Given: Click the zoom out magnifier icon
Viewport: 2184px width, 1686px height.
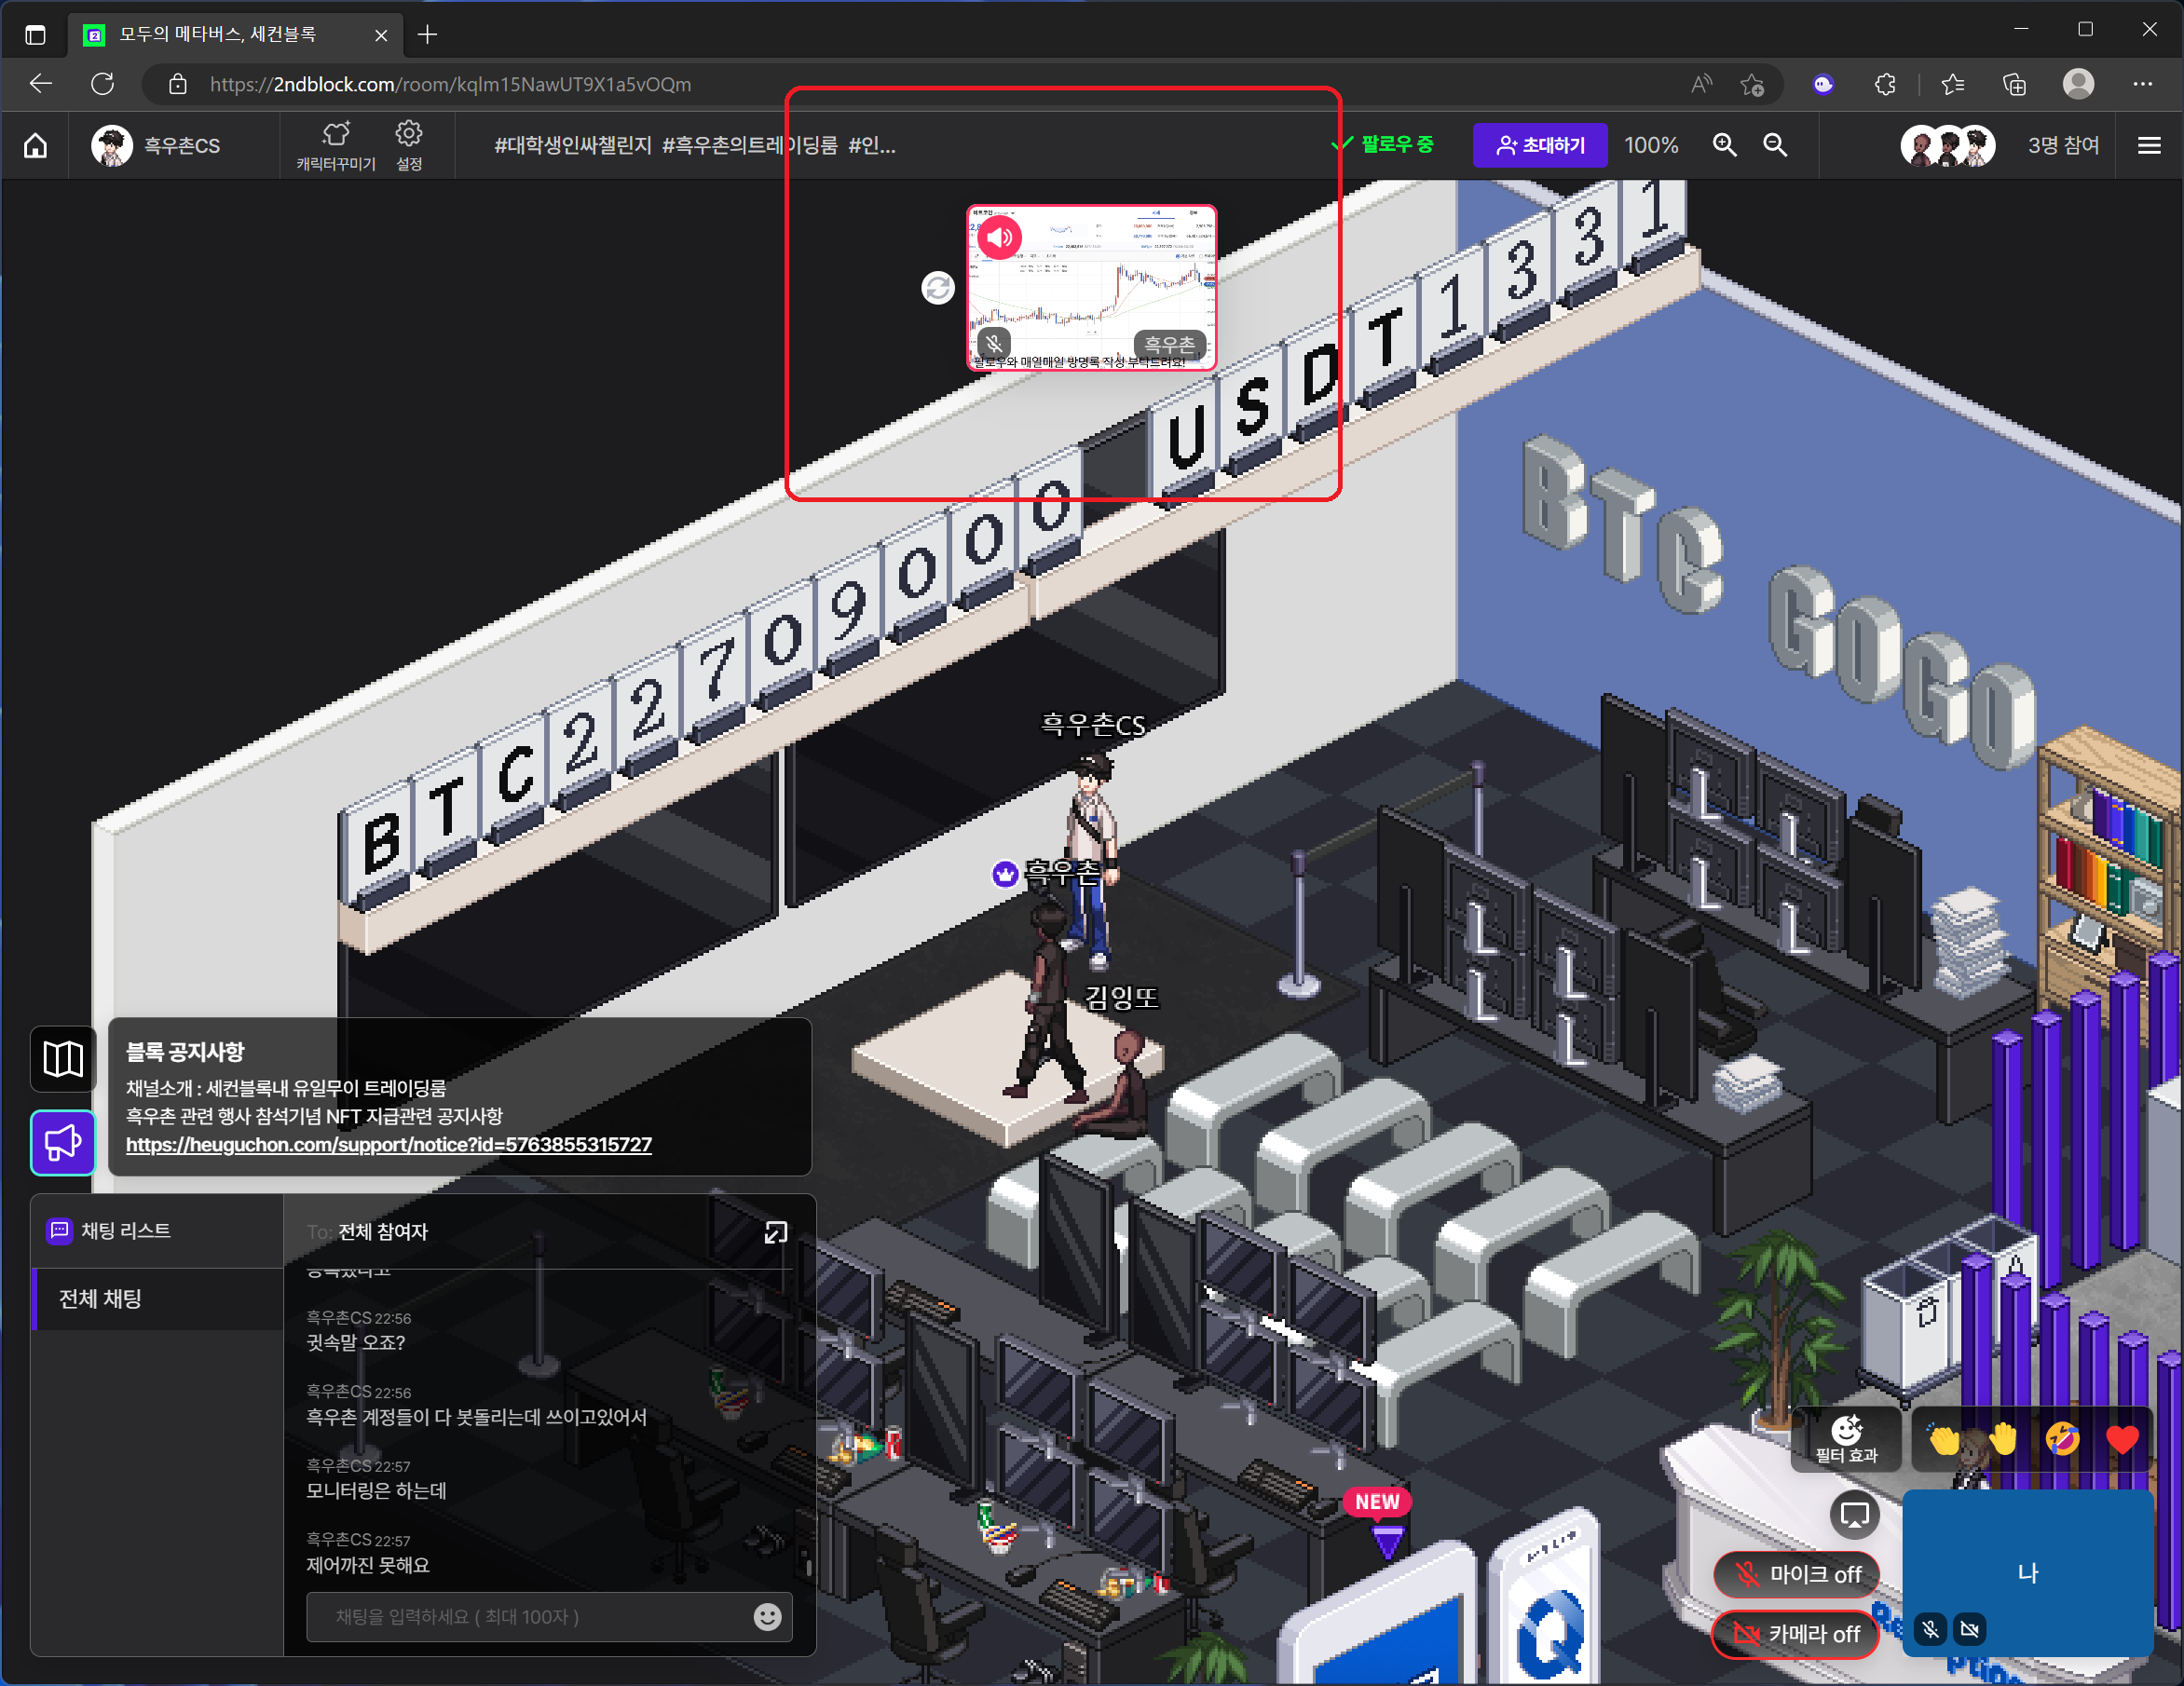Looking at the screenshot, I should [1775, 145].
